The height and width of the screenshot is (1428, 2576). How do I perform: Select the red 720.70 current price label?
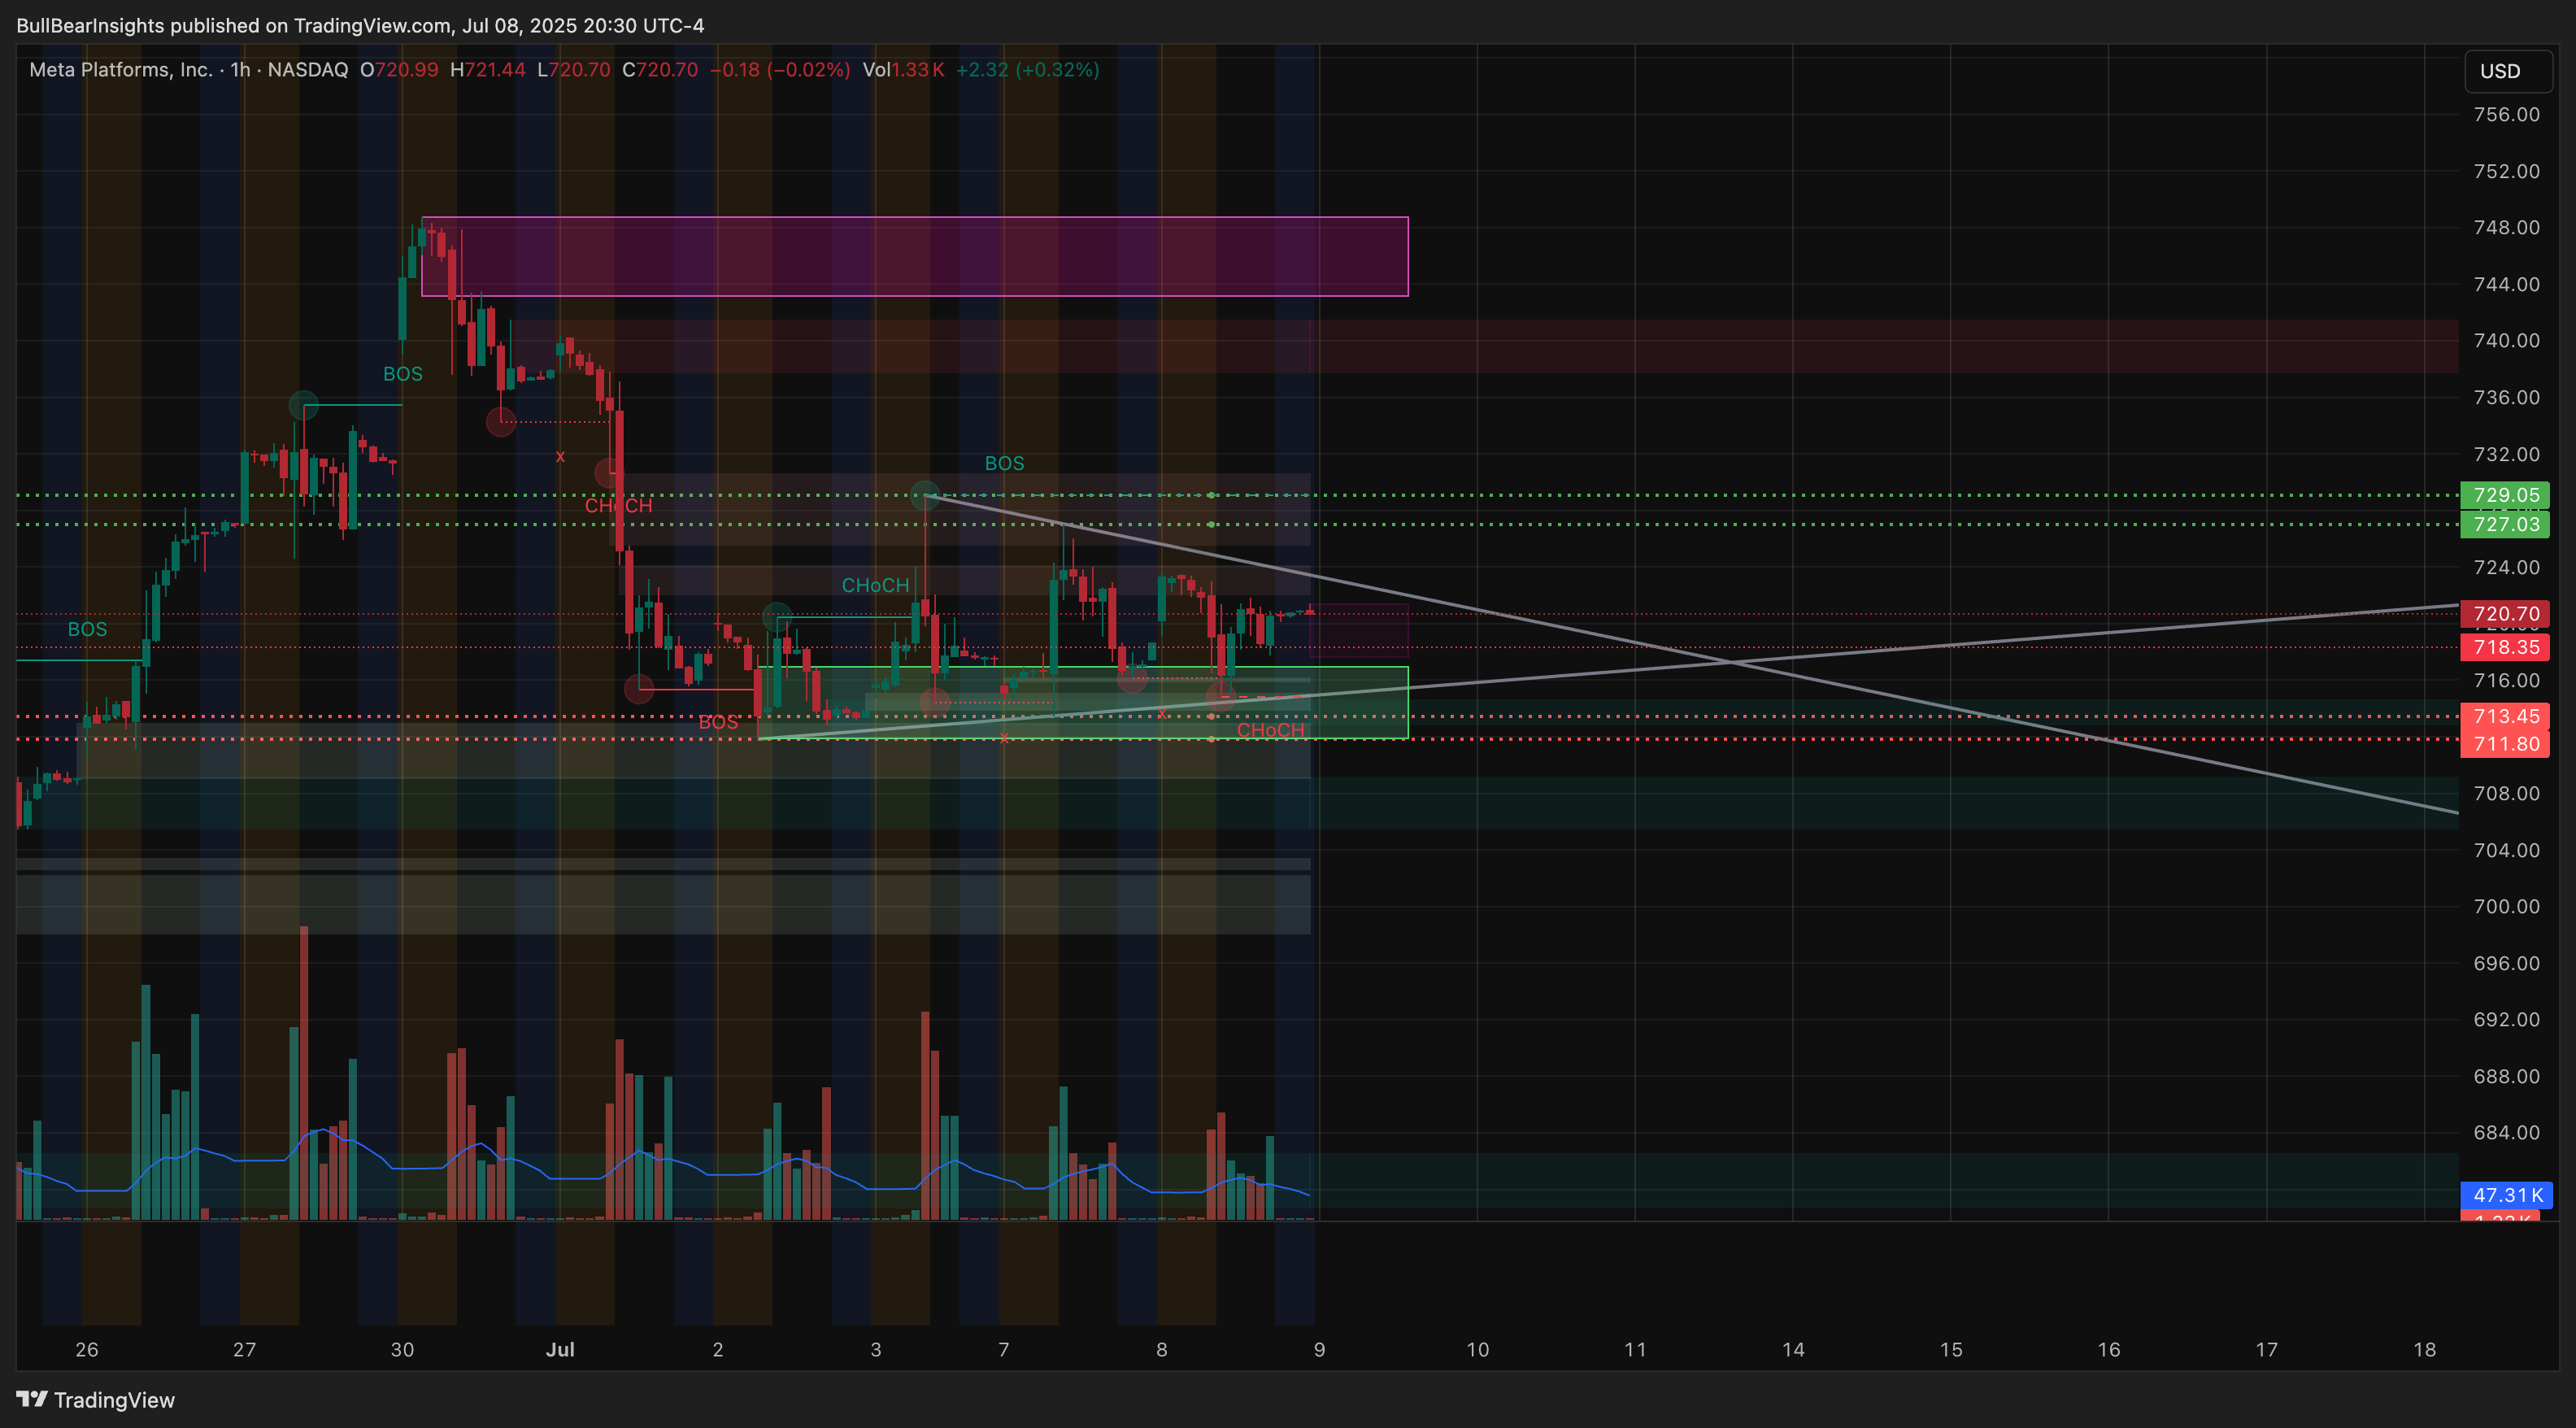2505,614
